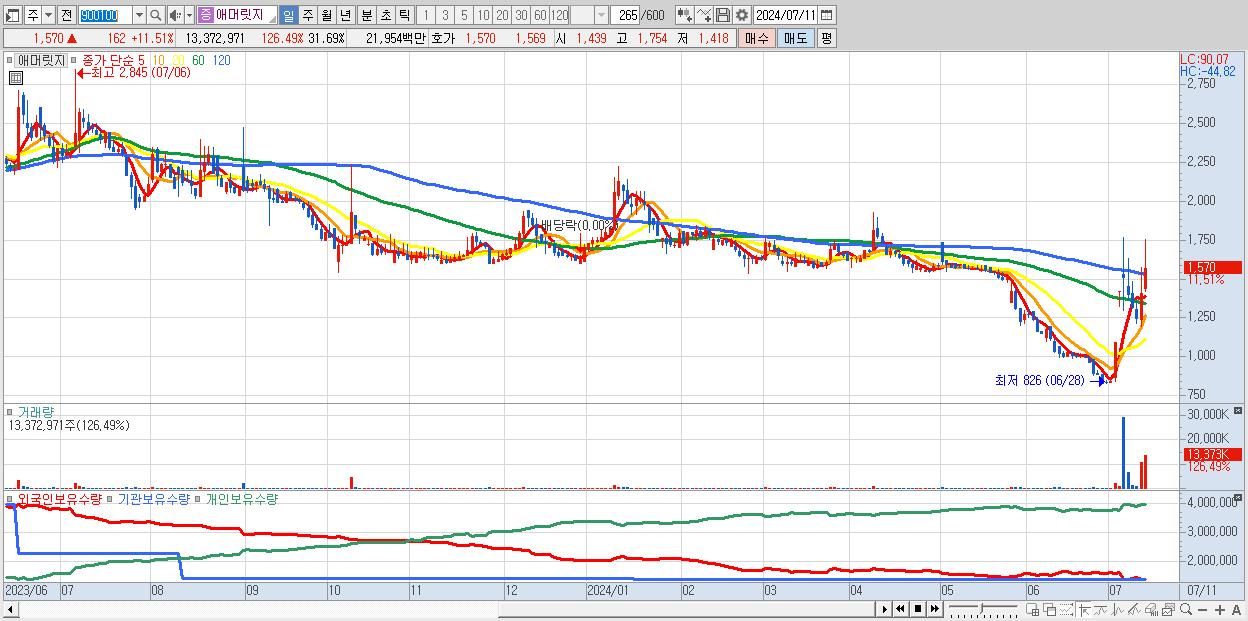Expand the stock code dropdown arrow
Viewport: 1248px width, 621px height.
point(139,16)
